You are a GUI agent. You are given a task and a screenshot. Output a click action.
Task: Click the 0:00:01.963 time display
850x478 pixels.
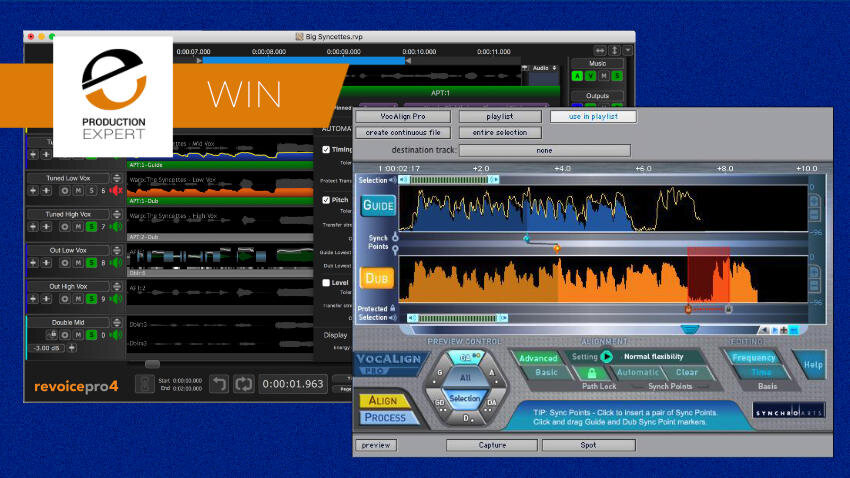pyautogui.click(x=293, y=384)
